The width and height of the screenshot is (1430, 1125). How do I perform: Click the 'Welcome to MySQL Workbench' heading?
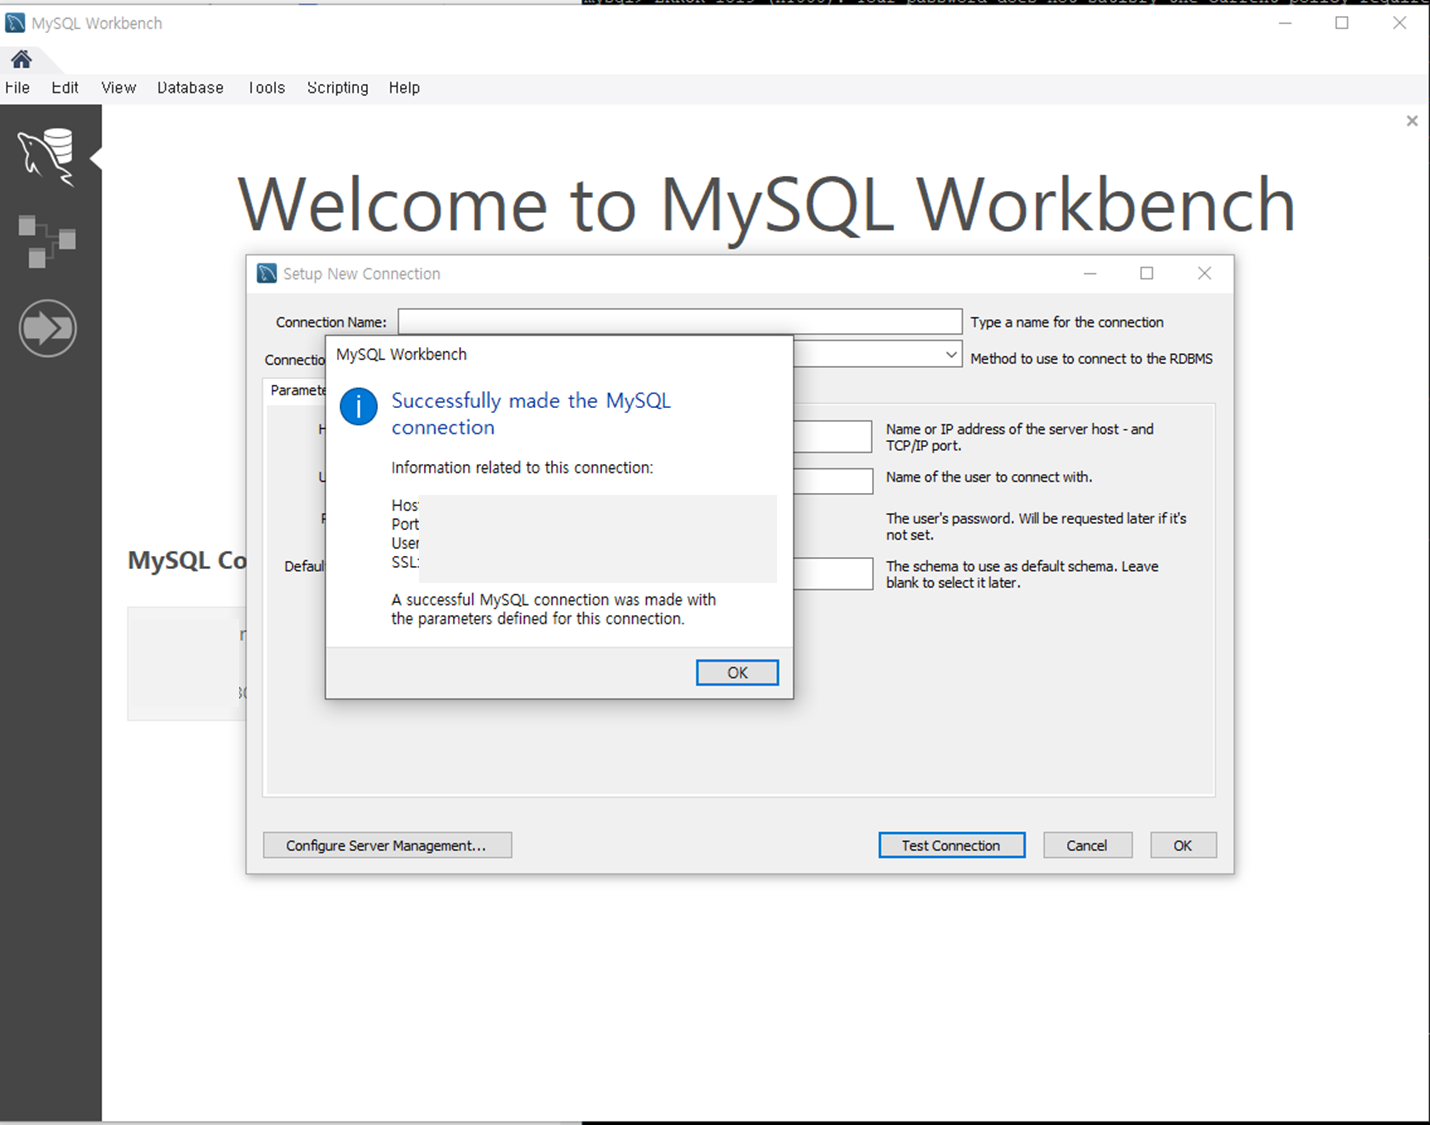pos(767,205)
